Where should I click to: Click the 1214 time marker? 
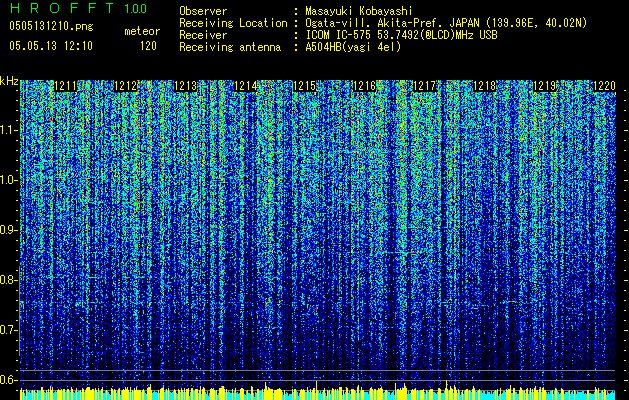point(245,86)
